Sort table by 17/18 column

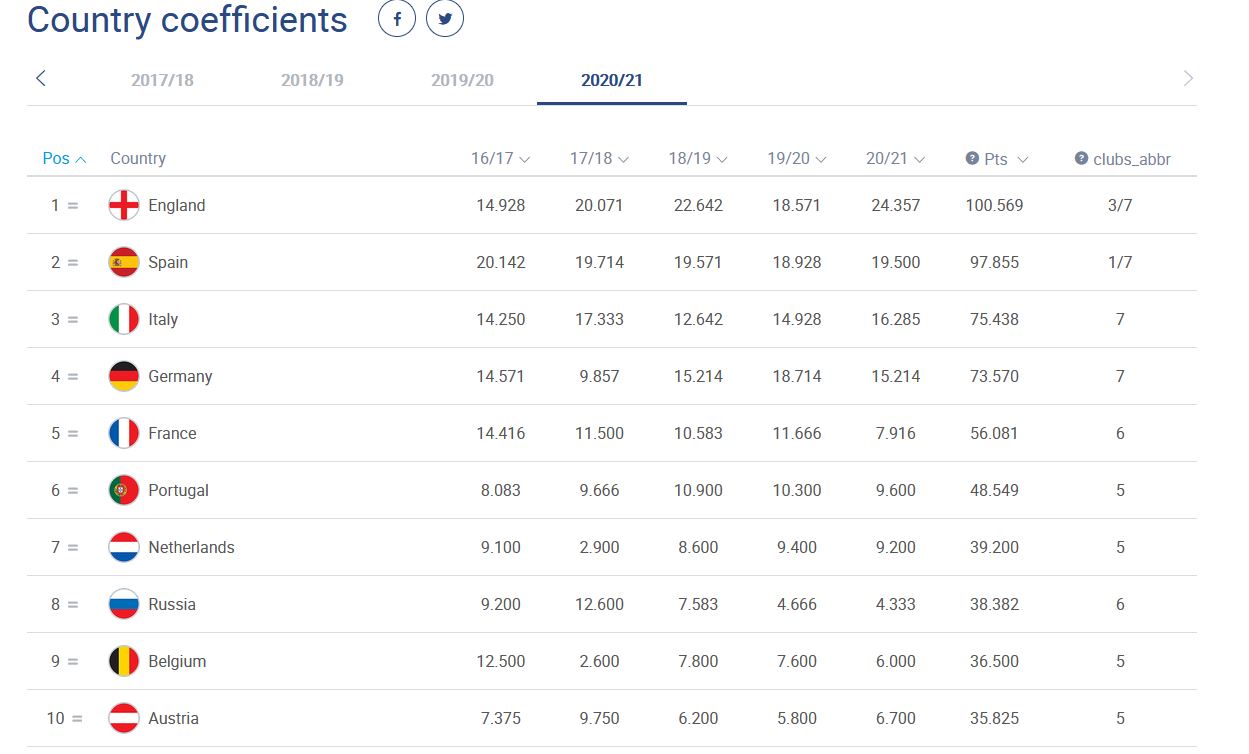599,158
